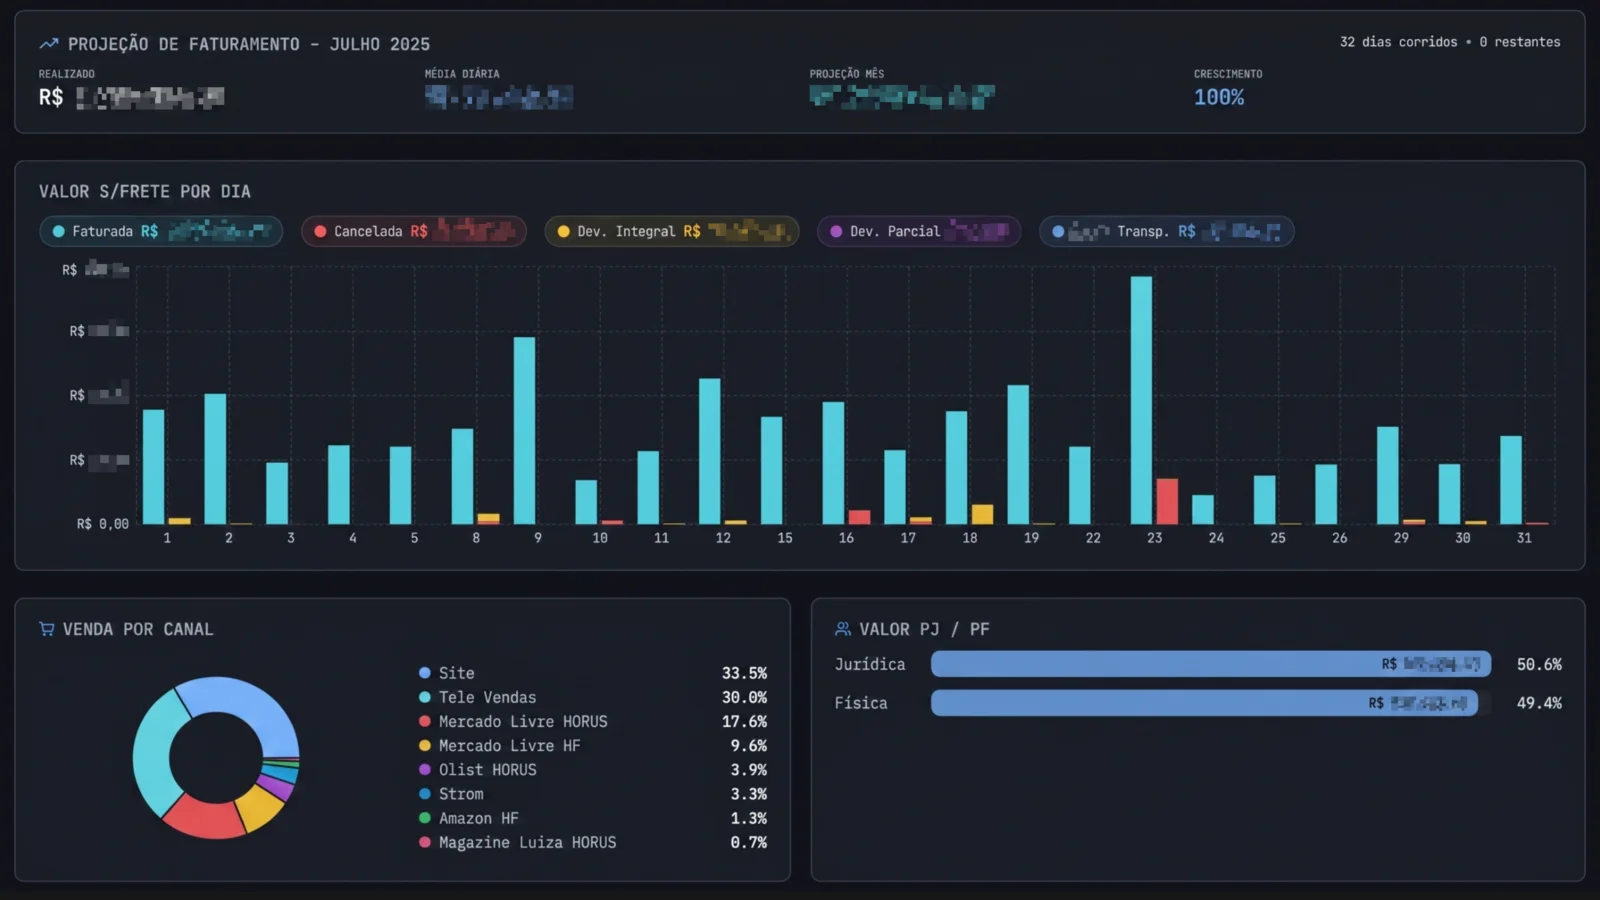Click the 100% Crescimento value

tap(1219, 97)
